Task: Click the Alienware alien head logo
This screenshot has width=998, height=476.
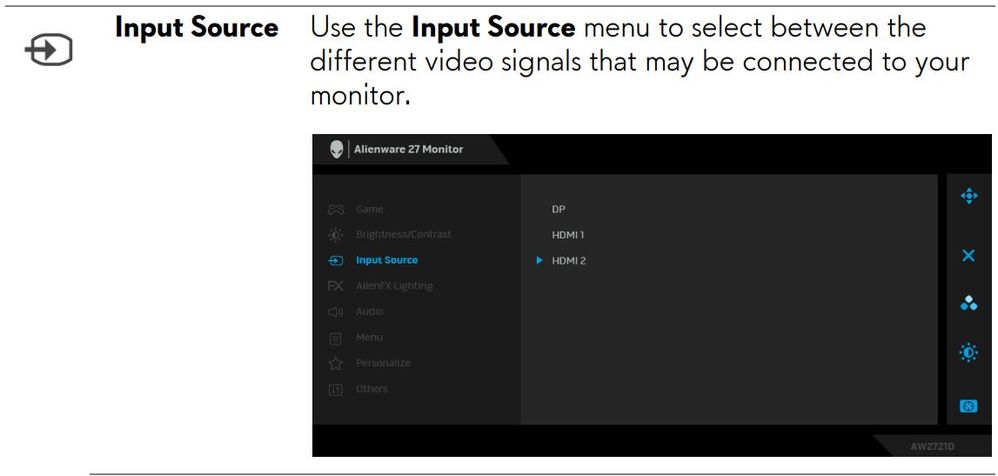Action: pos(337,149)
